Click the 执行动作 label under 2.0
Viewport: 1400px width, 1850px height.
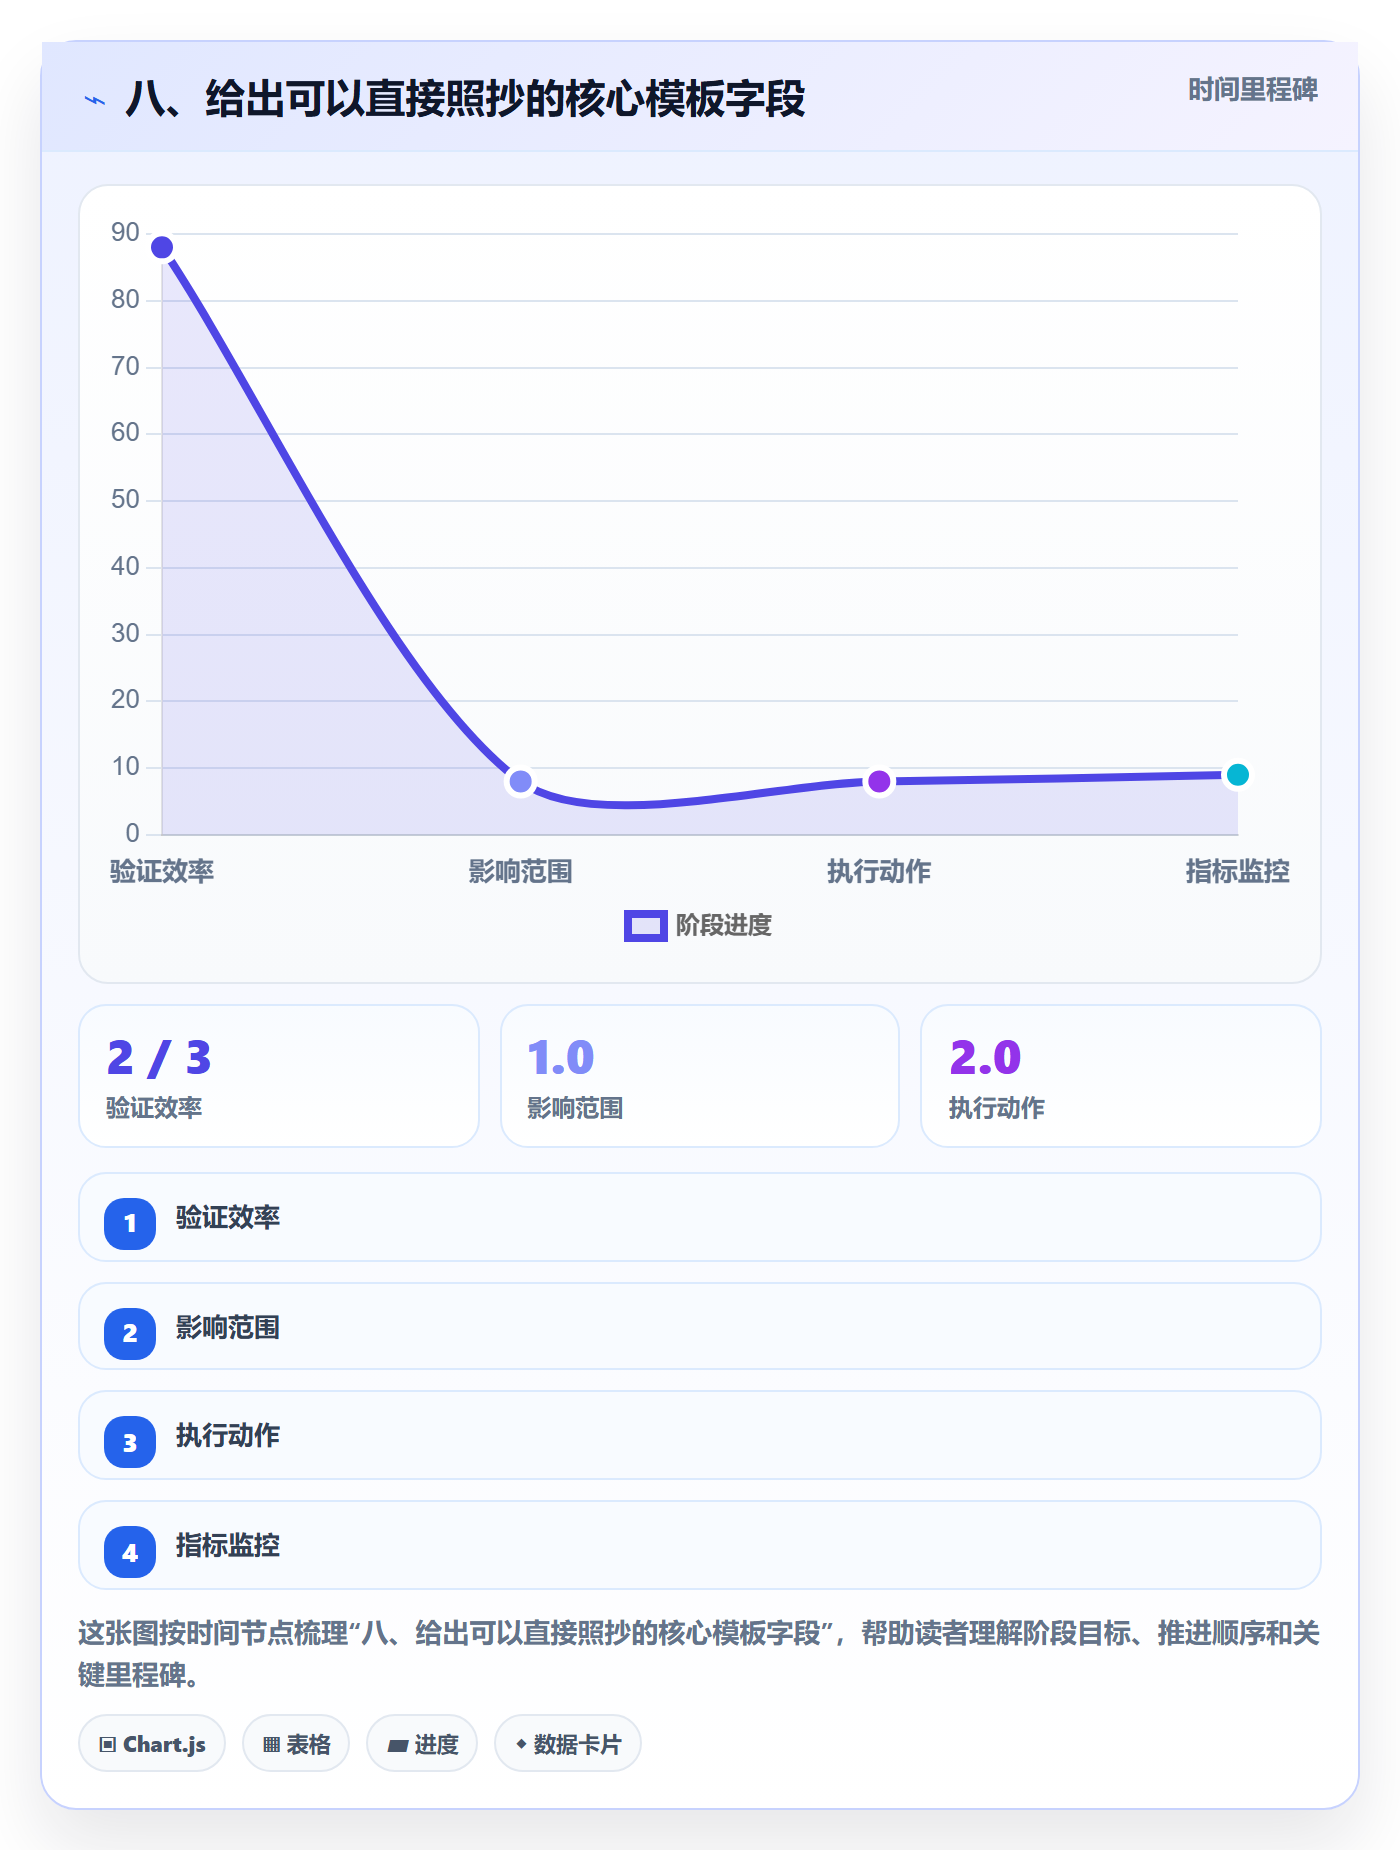996,1108
